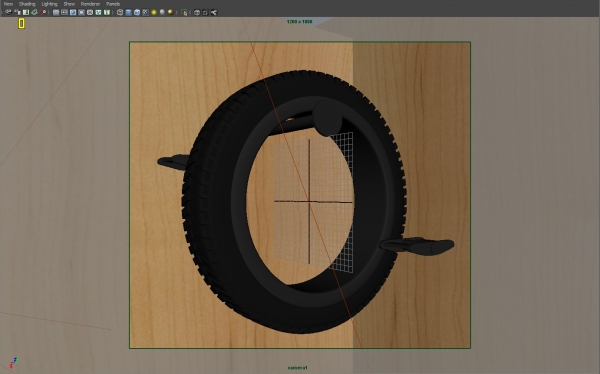Toggle the Film Gate icon
This screenshot has height=374, width=600.
64,12
